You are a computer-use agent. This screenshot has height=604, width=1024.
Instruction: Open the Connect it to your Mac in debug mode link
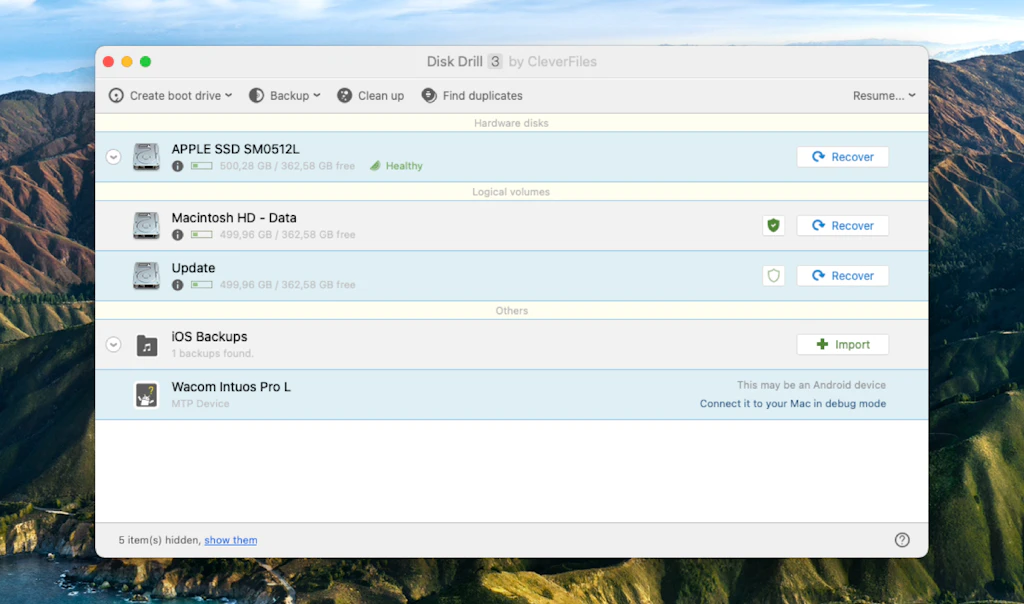coord(793,404)
